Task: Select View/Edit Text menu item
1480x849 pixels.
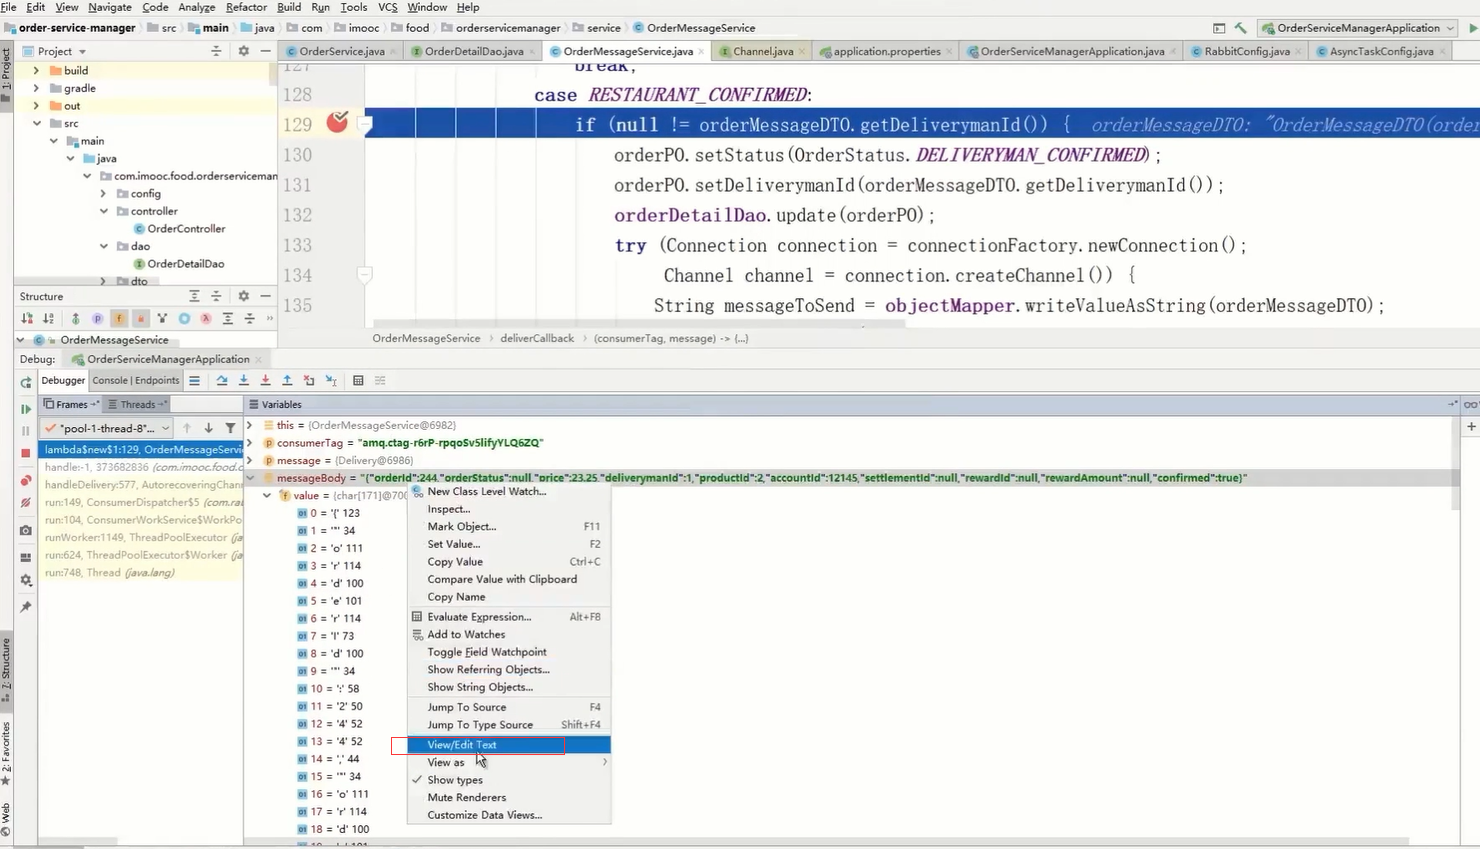Action: tap(508, 745)
